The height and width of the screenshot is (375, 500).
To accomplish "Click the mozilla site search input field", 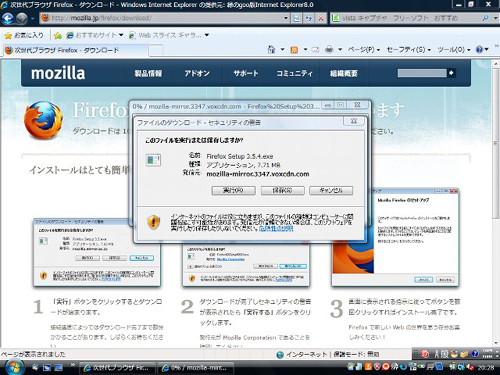I will pos(422,73).
